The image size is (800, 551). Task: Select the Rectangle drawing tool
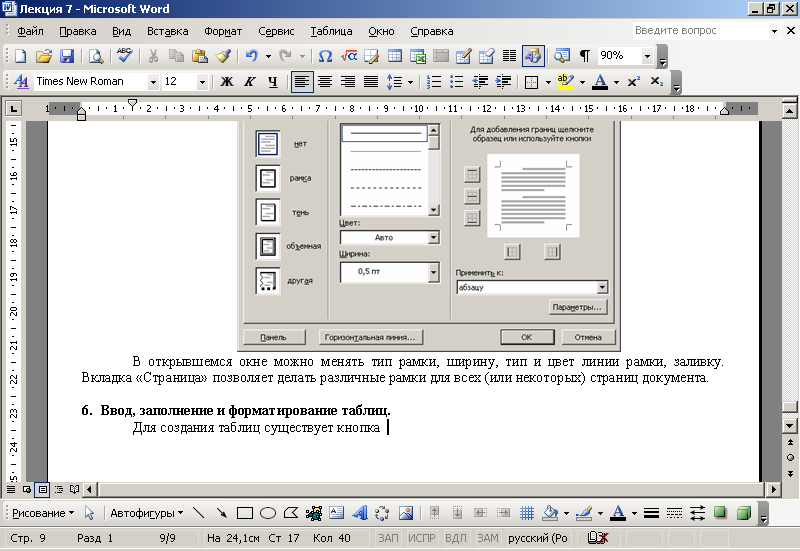point(245,513)
